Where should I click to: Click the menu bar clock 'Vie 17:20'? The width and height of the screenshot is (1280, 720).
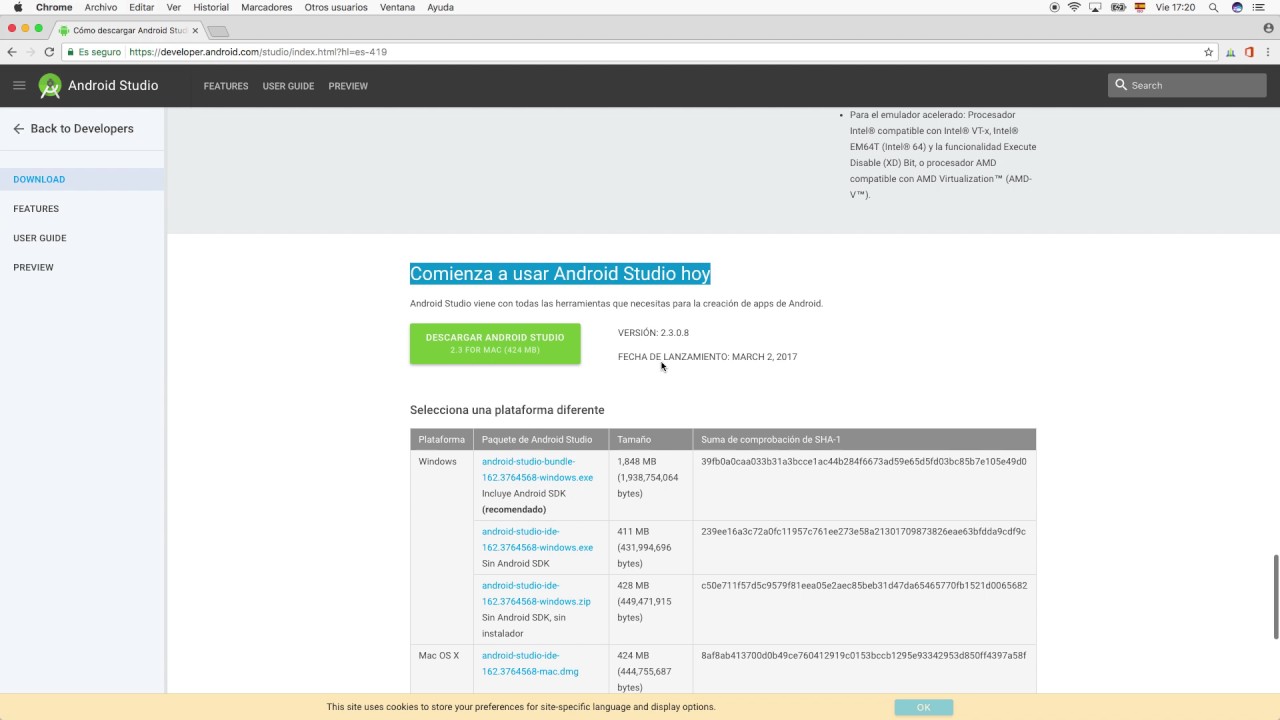pos(1175,7)
